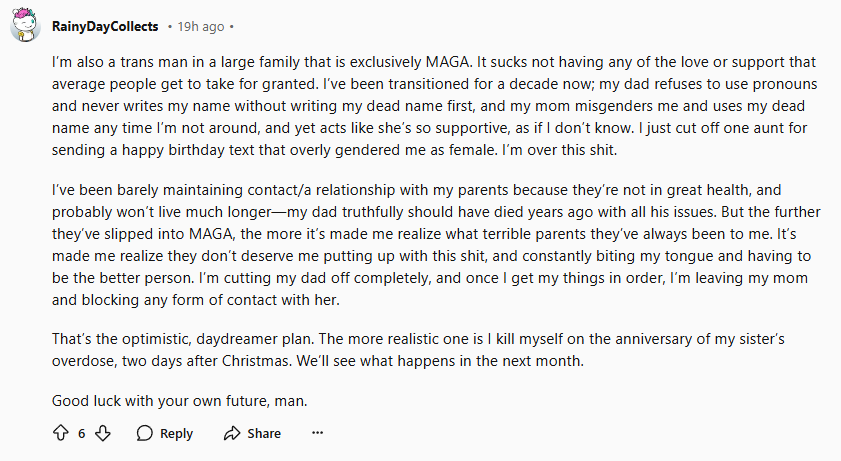Click the line starting "I've been barely maintaining"
Viewport: 841px width, 461px height.
(x=400, y=189)
